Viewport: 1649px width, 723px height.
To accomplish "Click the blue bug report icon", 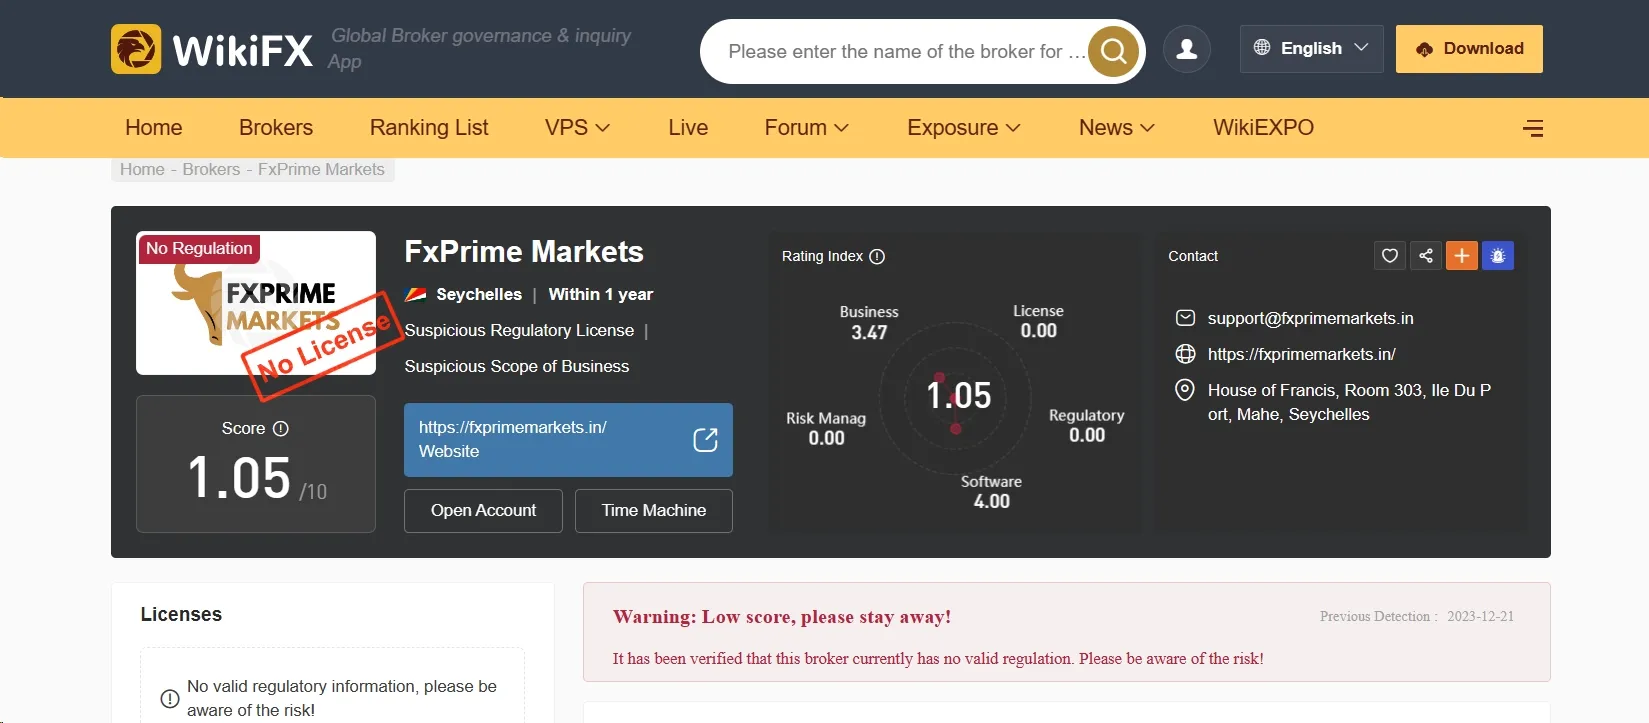I will click(1498, 256).
